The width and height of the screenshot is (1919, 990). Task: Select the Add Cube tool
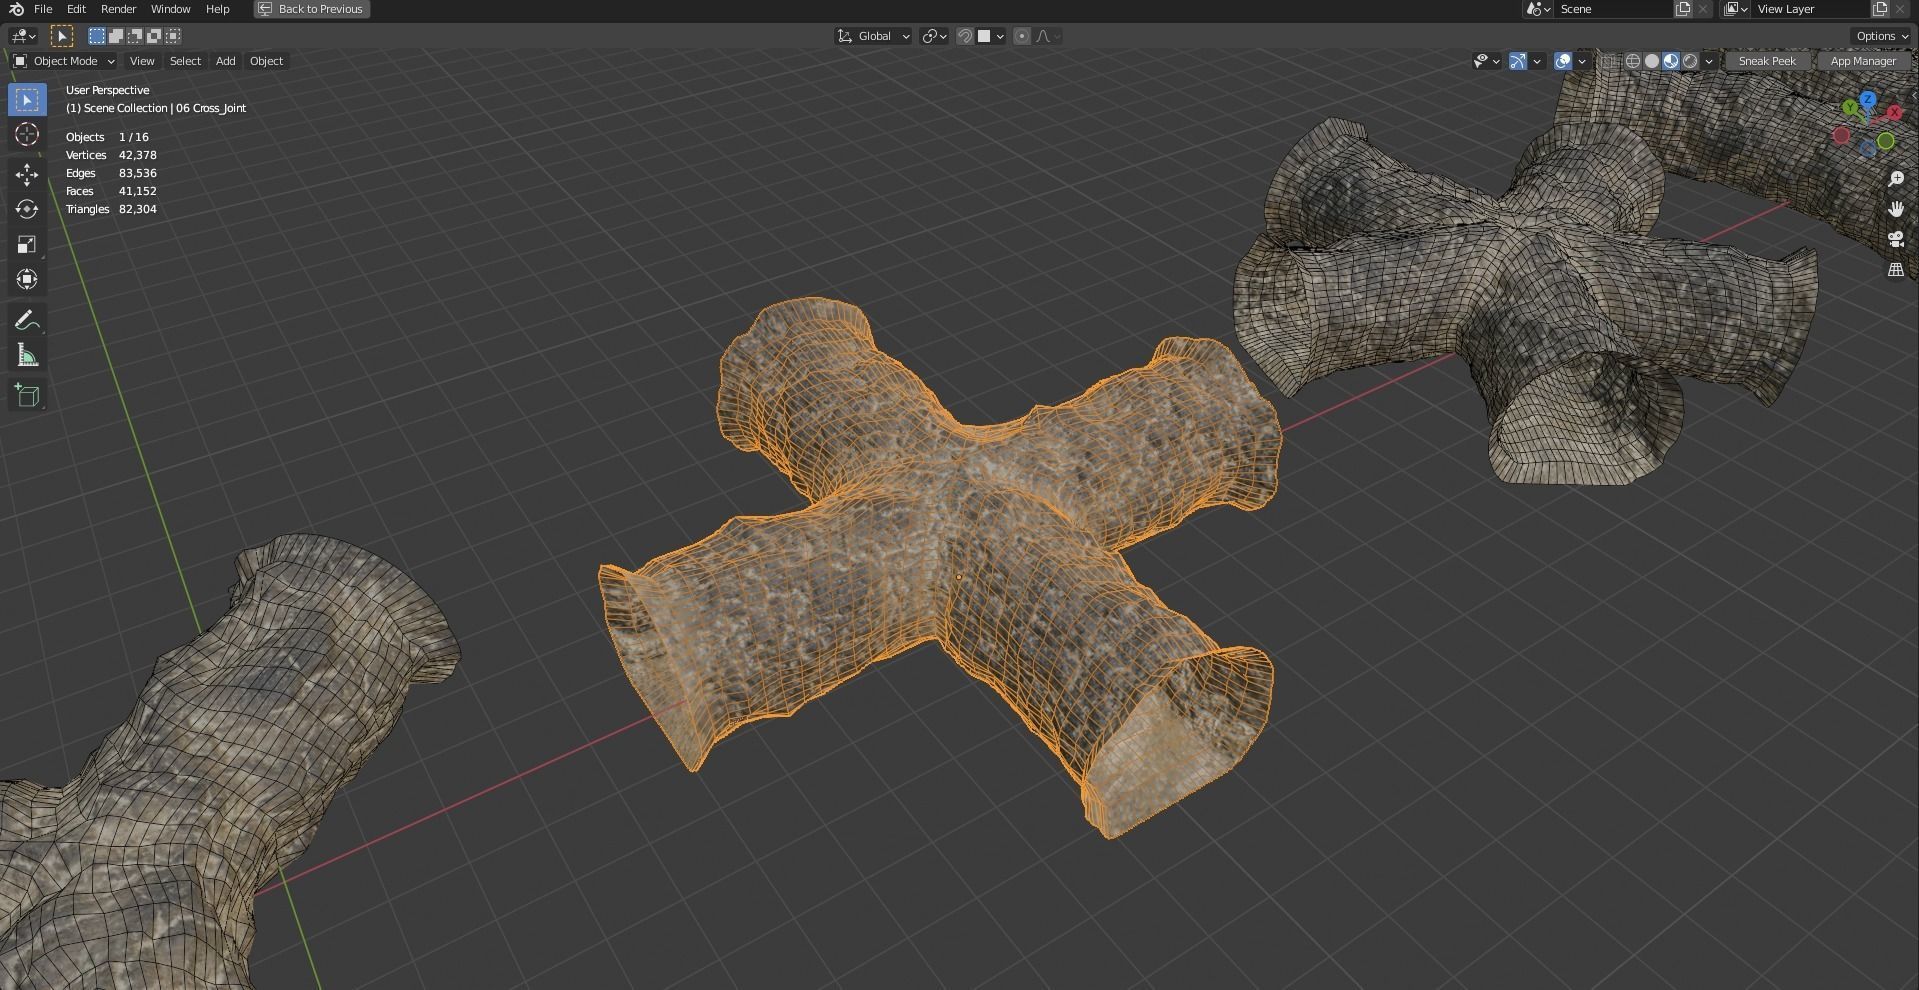coord(27,395)
